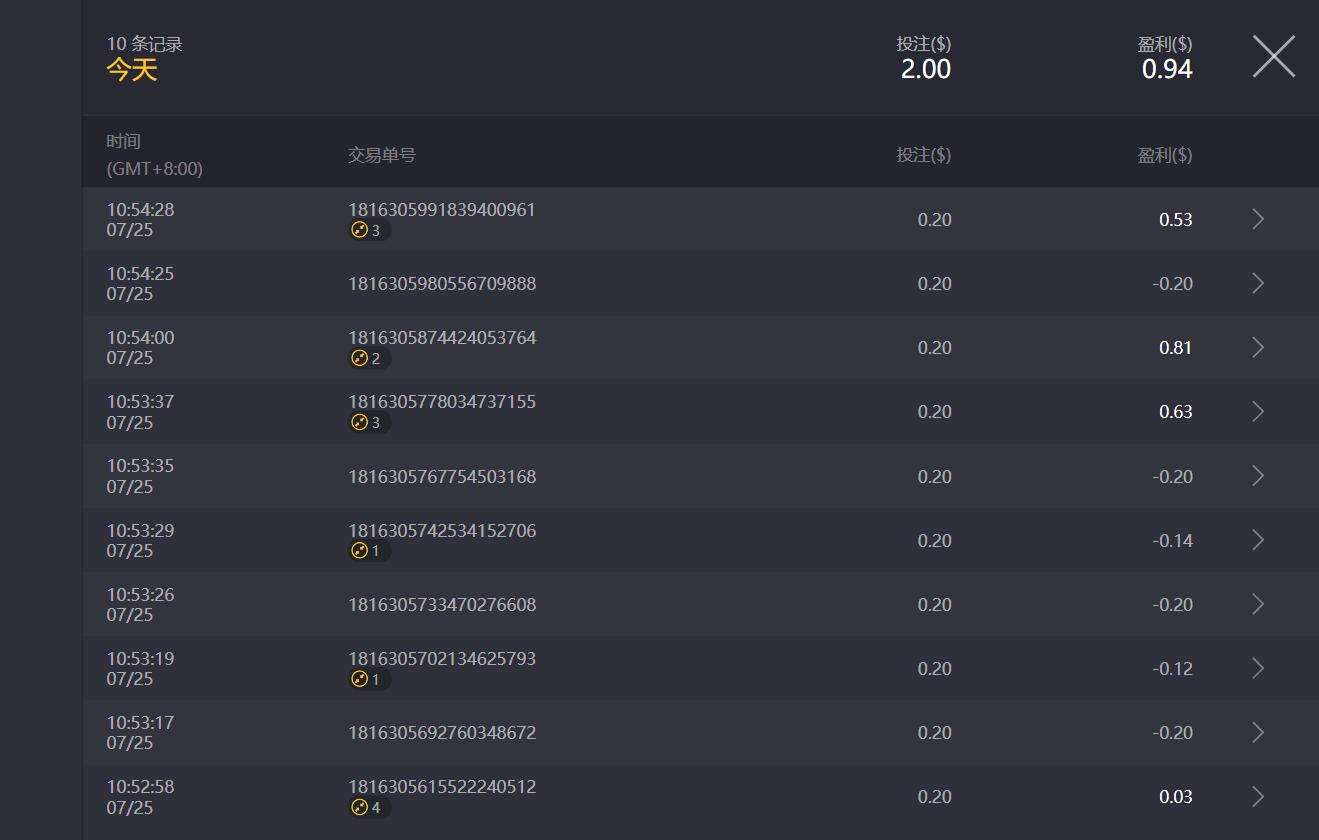This screenshot has width=1319, height=840.
Task: Open arrow for the 10:53:26 record
Action: coord(1258,604)
